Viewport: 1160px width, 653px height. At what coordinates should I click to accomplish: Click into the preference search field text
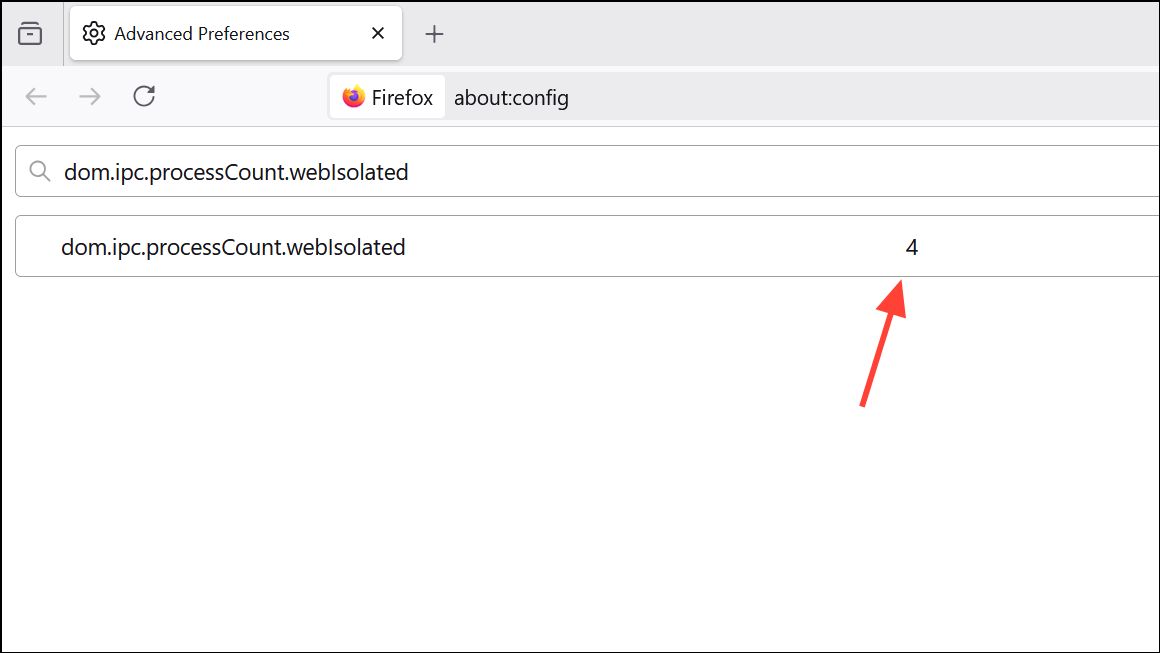tap(236, 172)
